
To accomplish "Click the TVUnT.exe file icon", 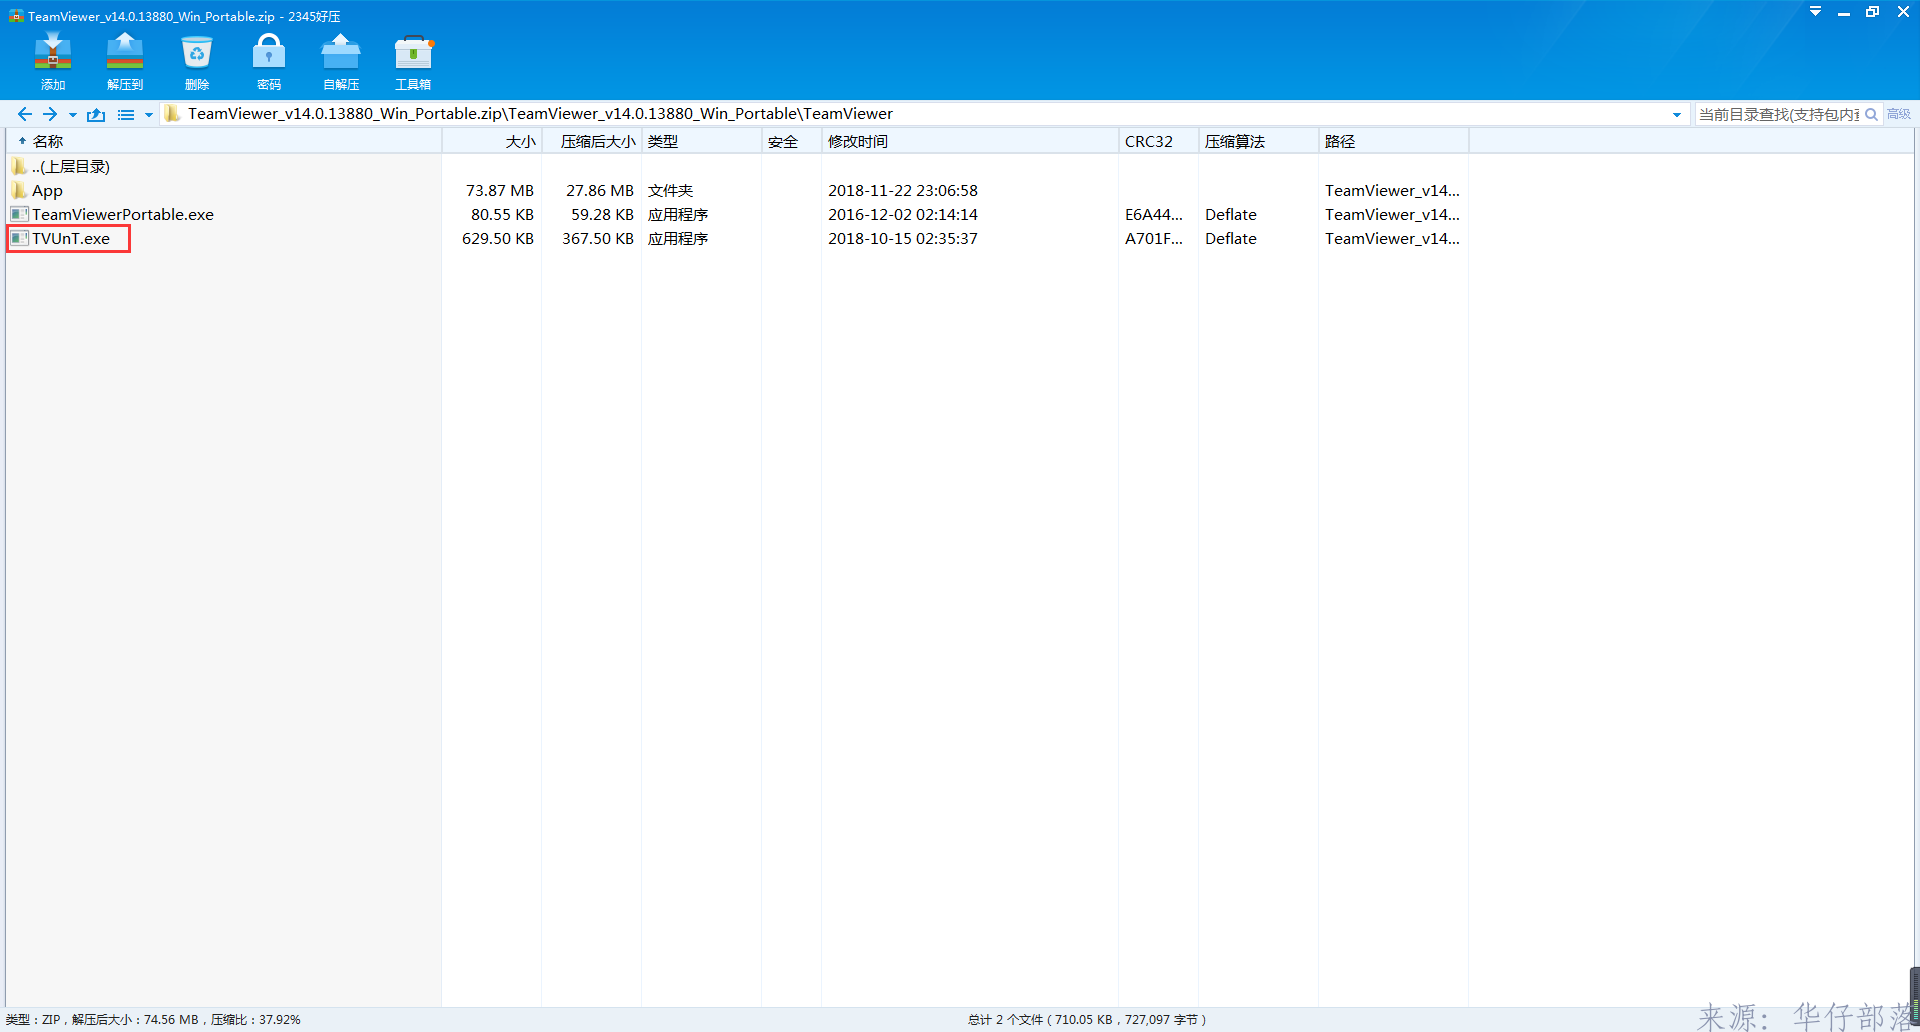I will coord(19,238).
